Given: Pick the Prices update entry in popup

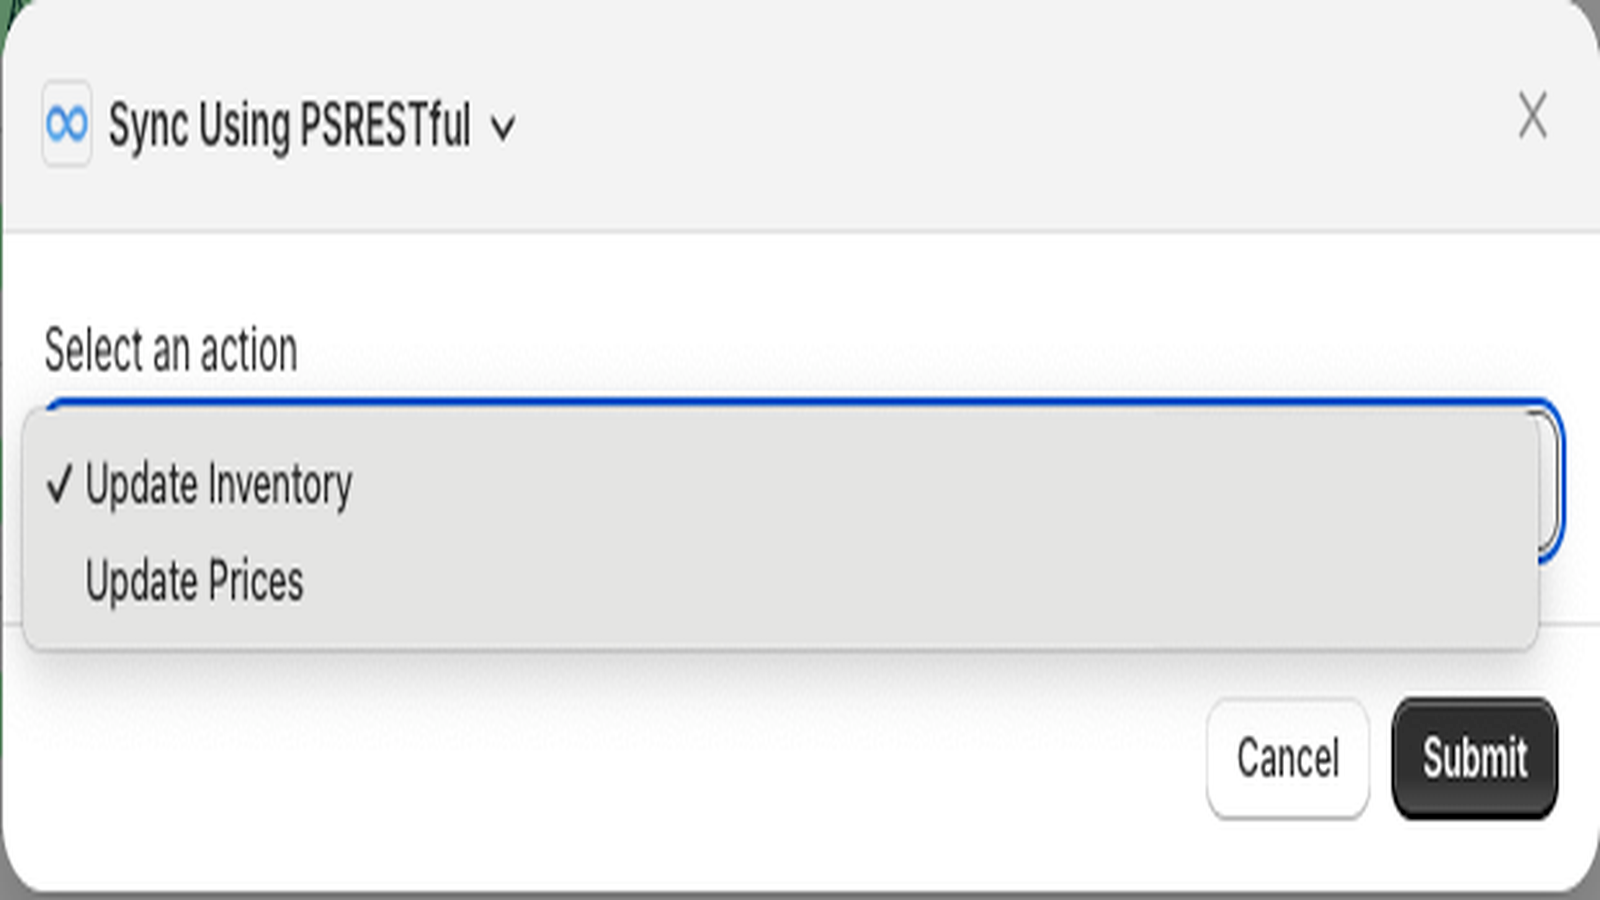Looking at the screenshot, I should [x=194, y=581].
